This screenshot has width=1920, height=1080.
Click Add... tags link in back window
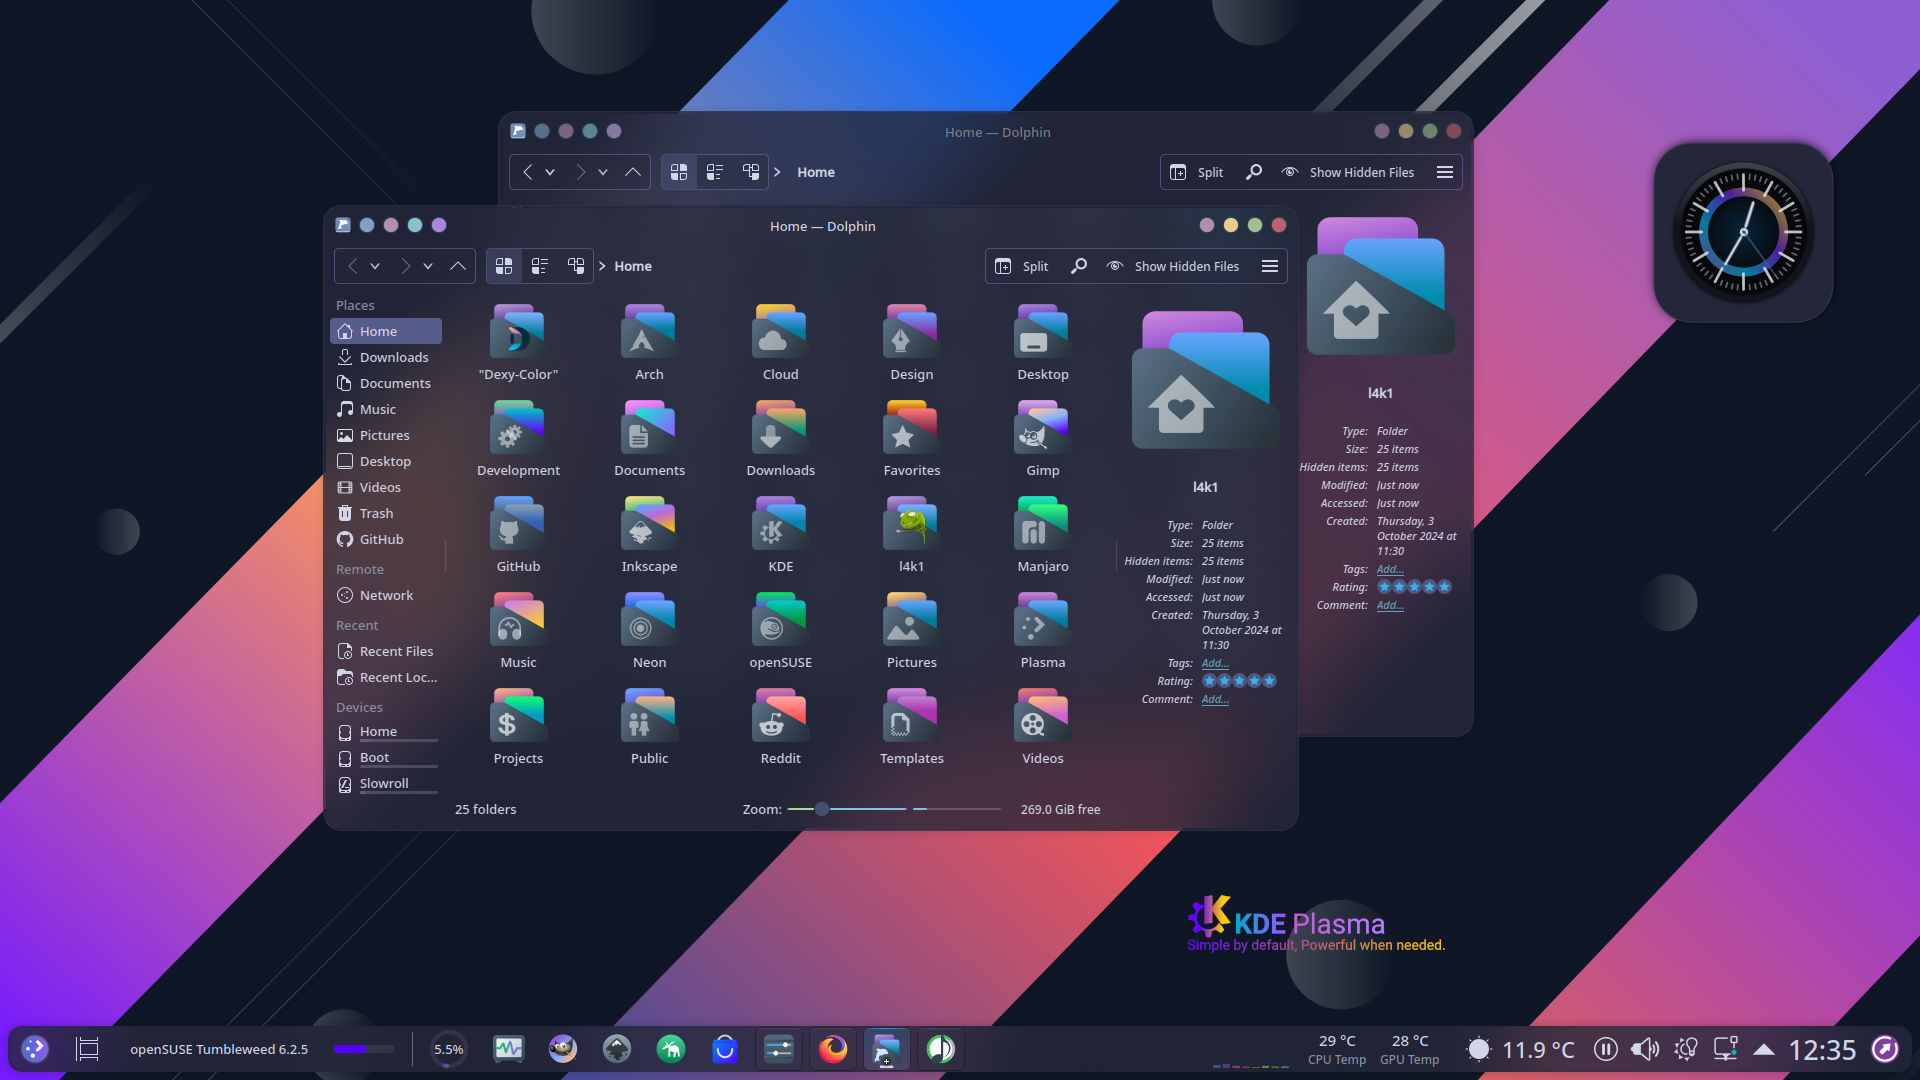(1390, 569)
